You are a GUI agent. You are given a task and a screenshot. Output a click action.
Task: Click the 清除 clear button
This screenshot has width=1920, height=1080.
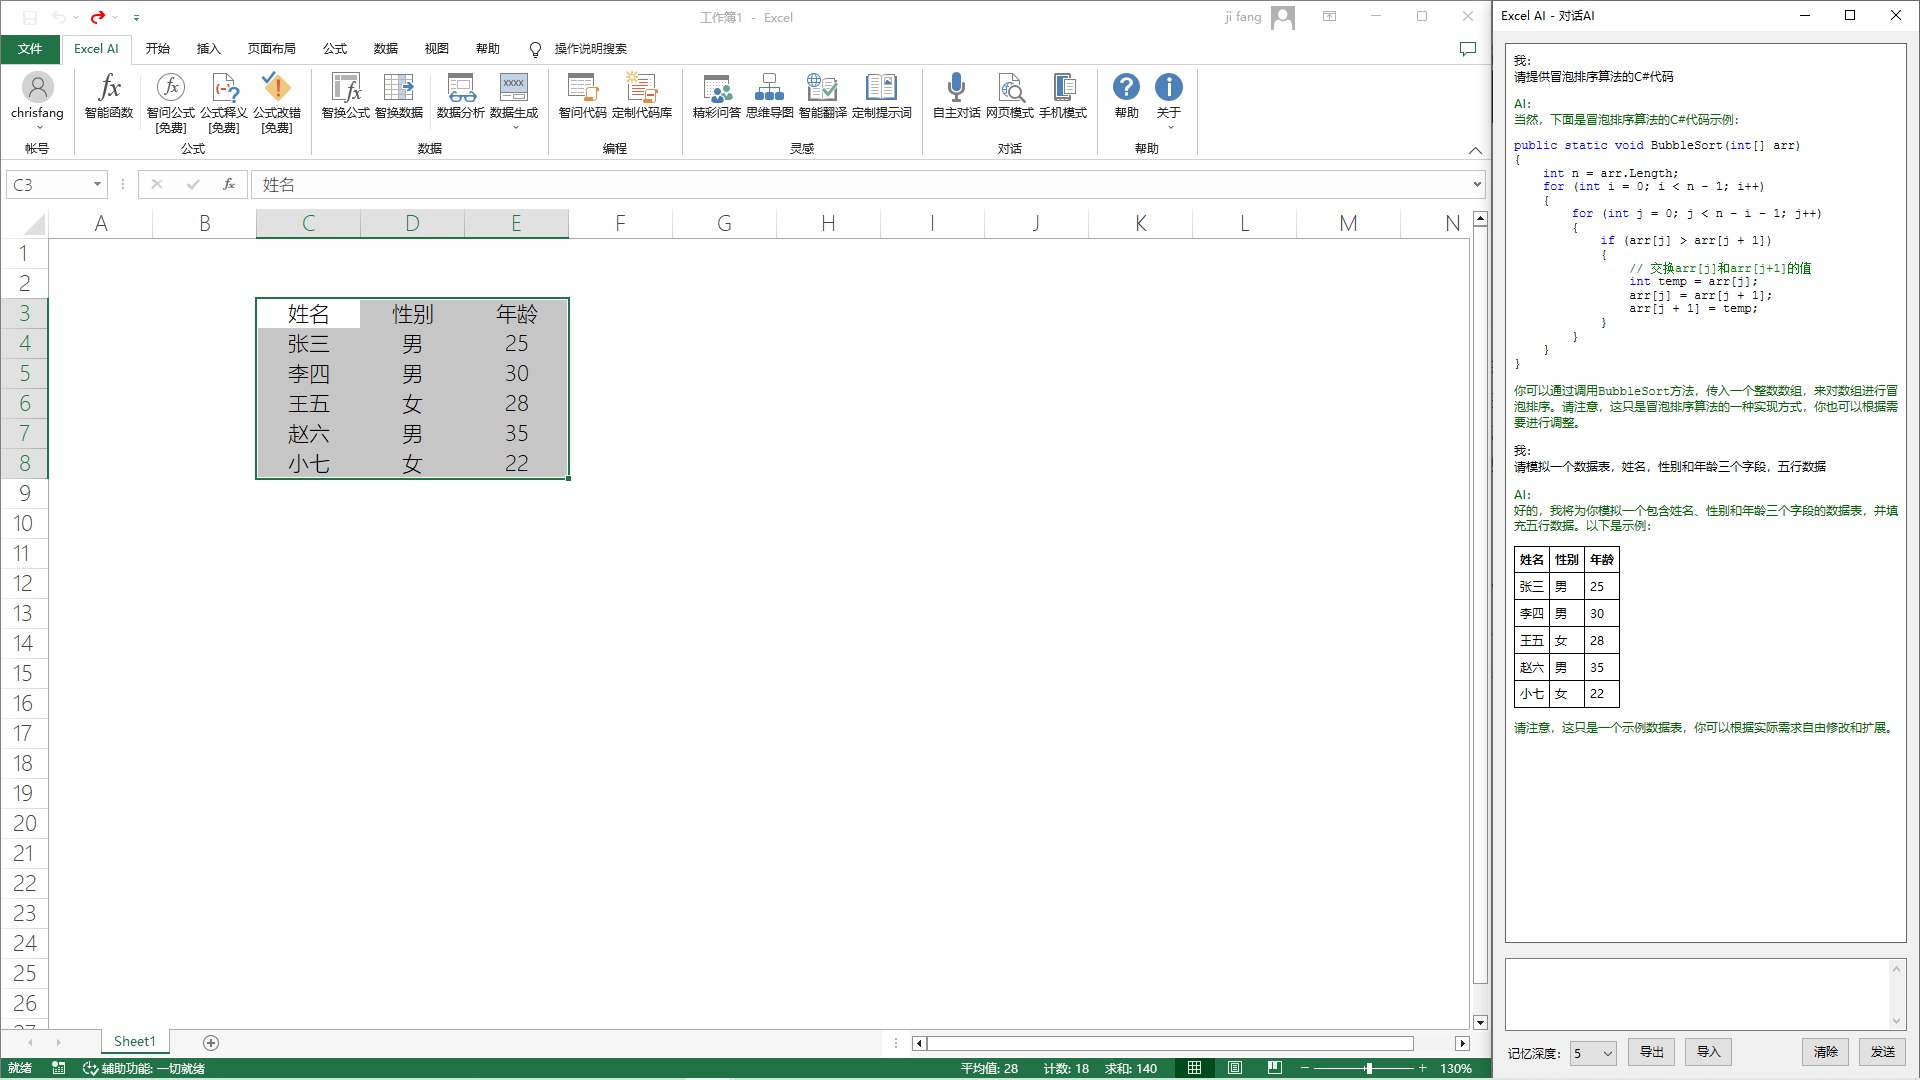click(1825, 1052)
